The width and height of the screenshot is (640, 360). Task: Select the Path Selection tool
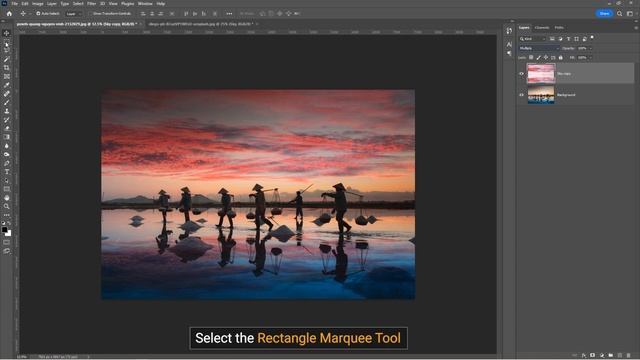point(7,180)
